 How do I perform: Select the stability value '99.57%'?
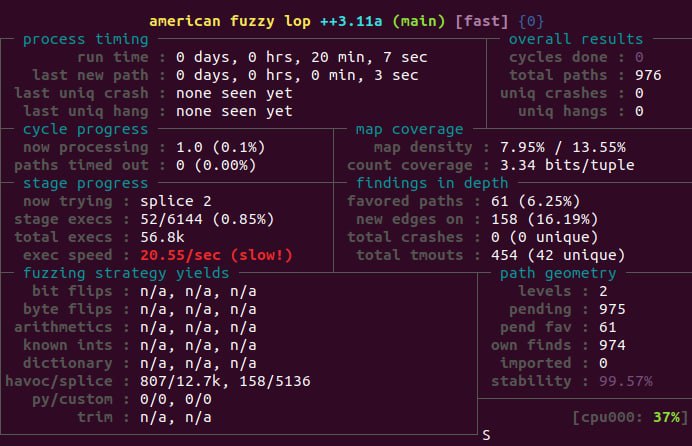coord(625,382)
